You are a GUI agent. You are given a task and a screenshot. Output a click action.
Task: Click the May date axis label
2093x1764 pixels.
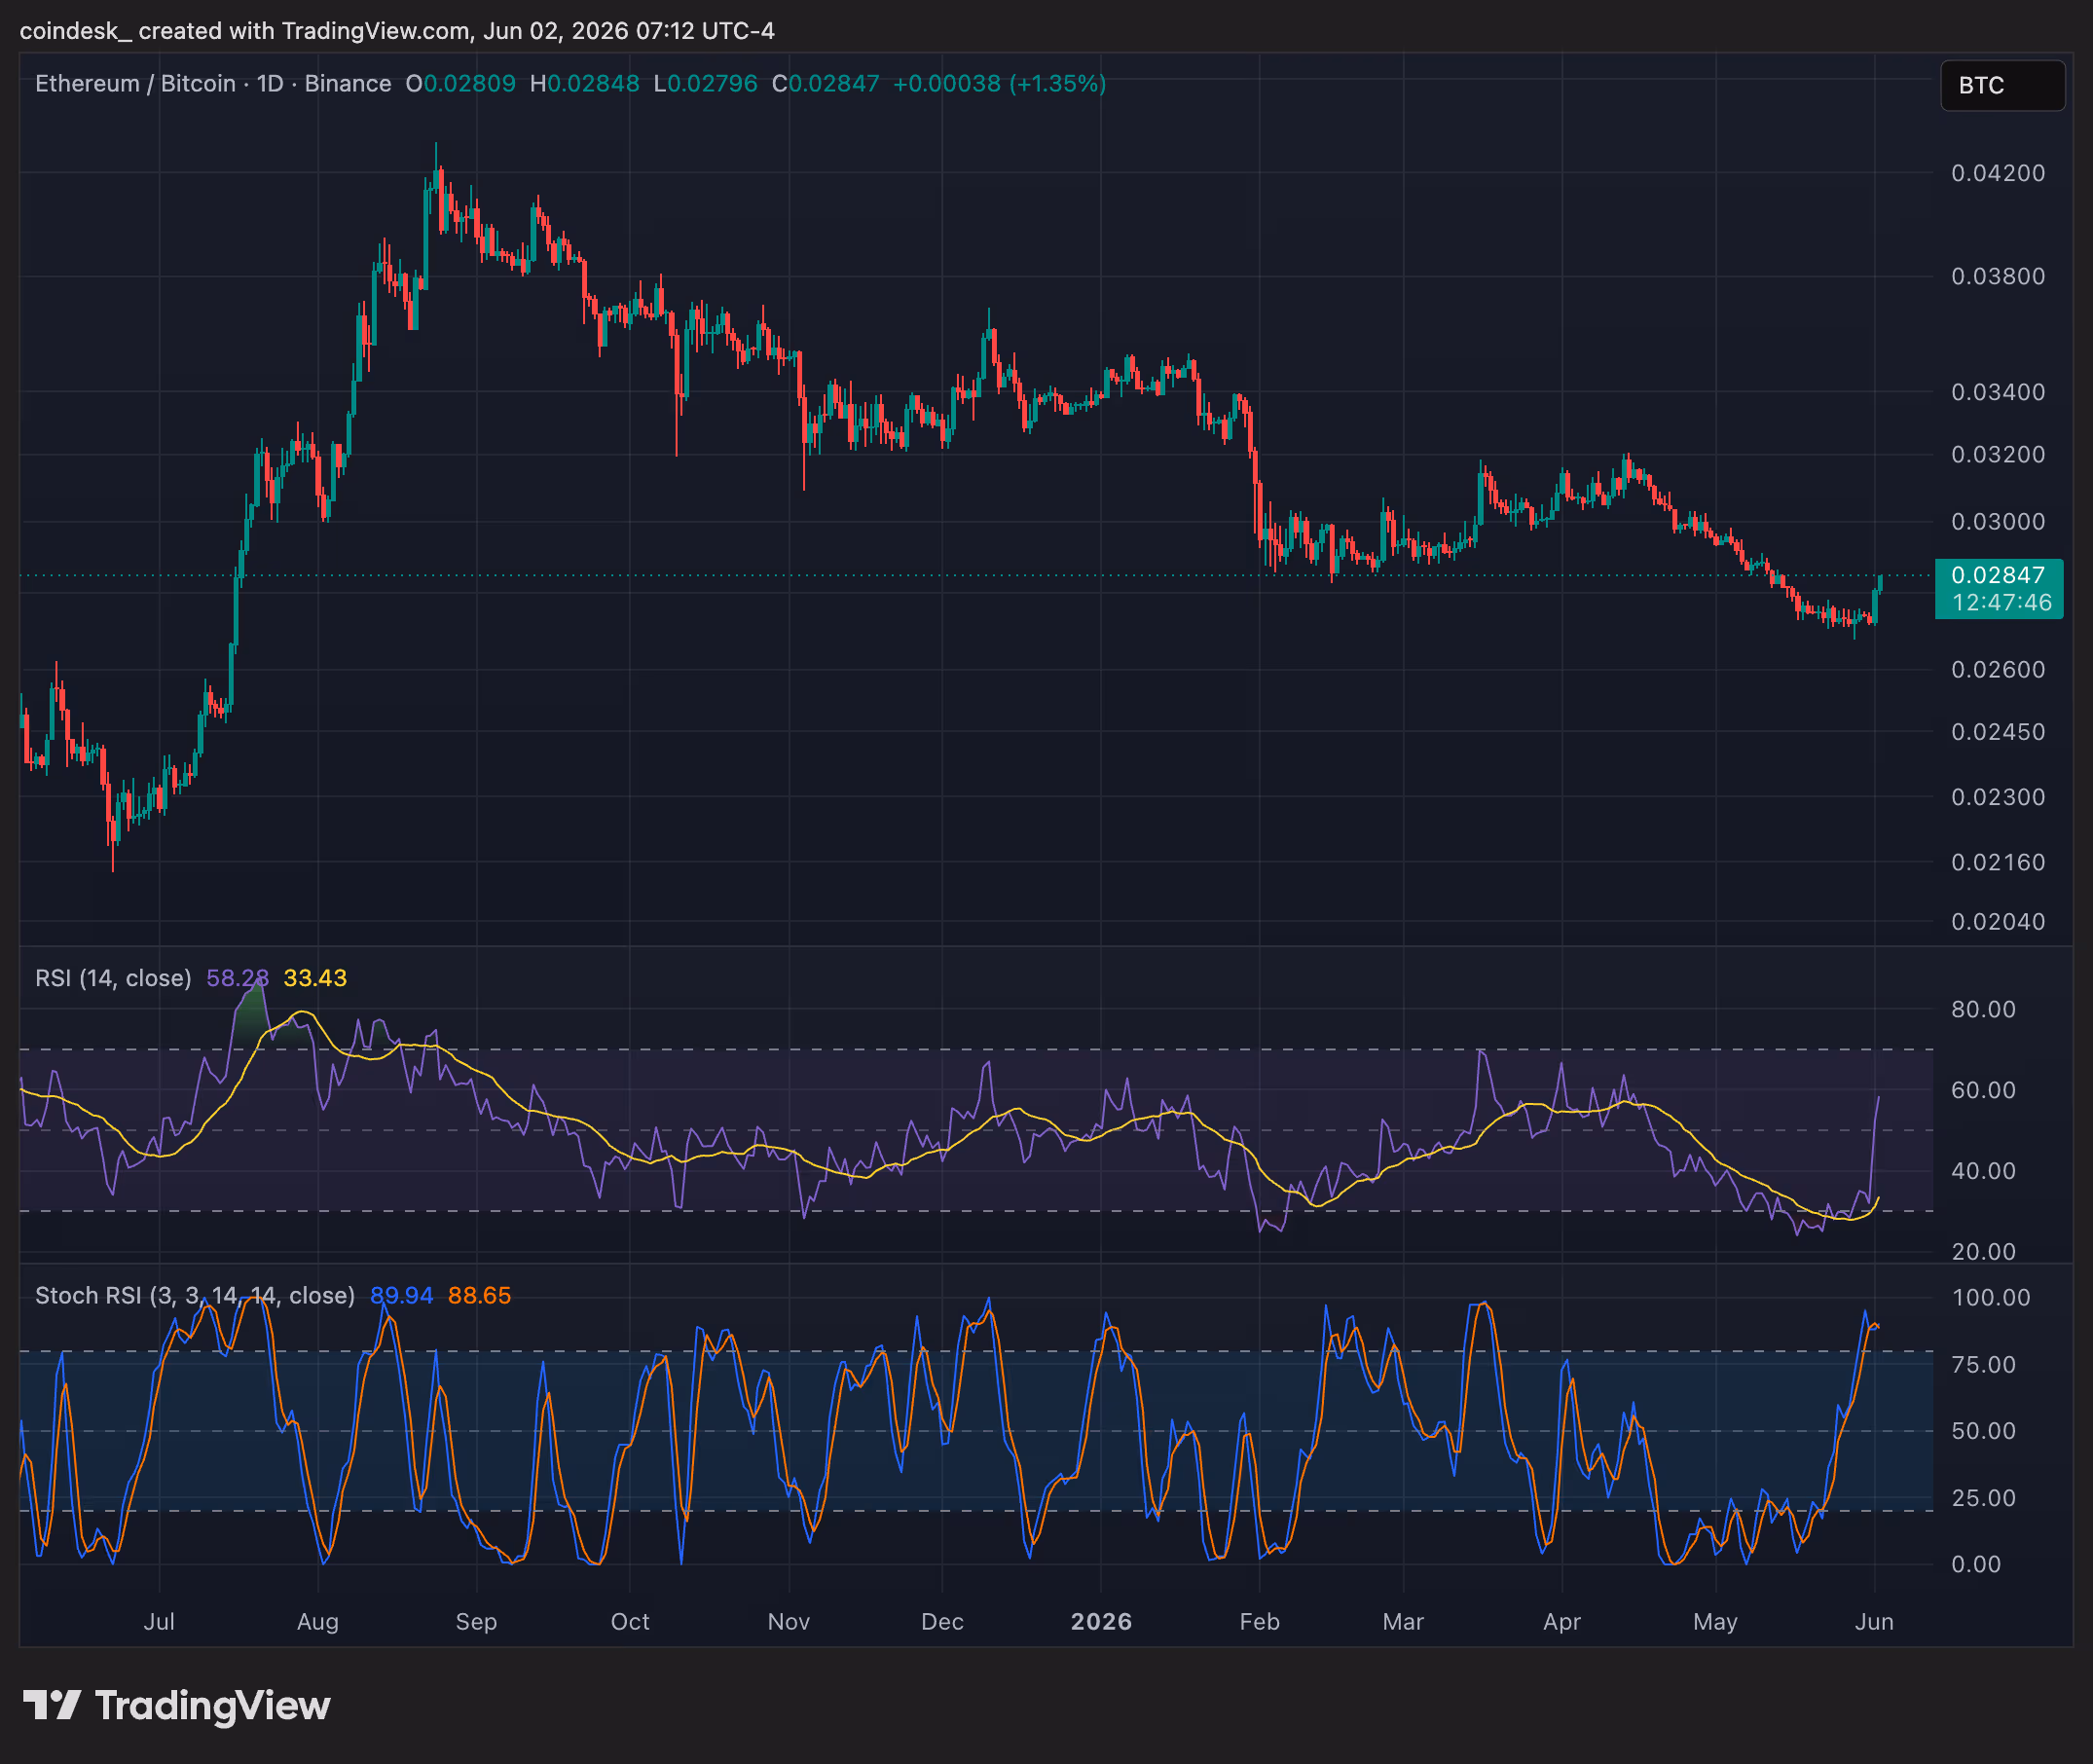coord(1715,1621)
